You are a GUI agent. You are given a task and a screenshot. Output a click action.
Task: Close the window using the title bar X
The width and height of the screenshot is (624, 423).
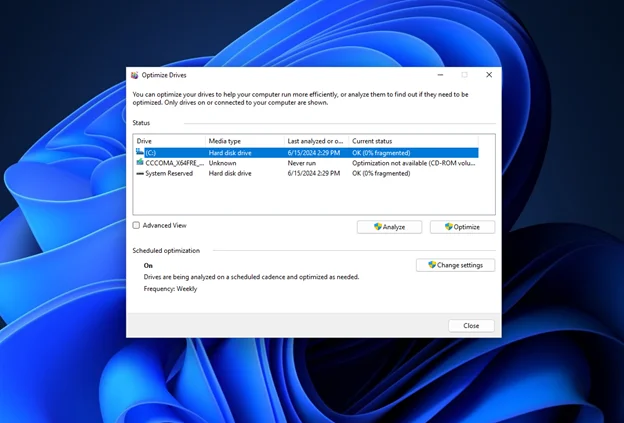489,75
